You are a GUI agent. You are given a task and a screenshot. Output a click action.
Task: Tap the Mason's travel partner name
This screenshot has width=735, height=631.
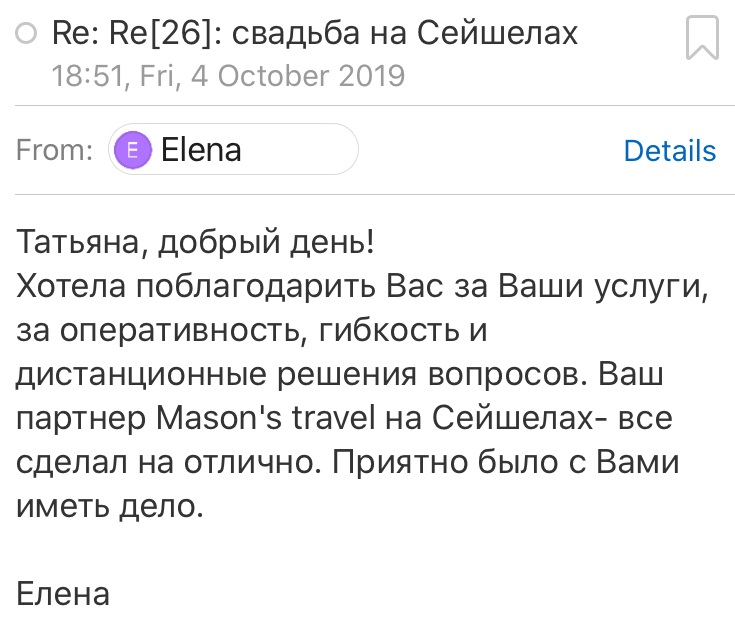click(x=266, y=418)
